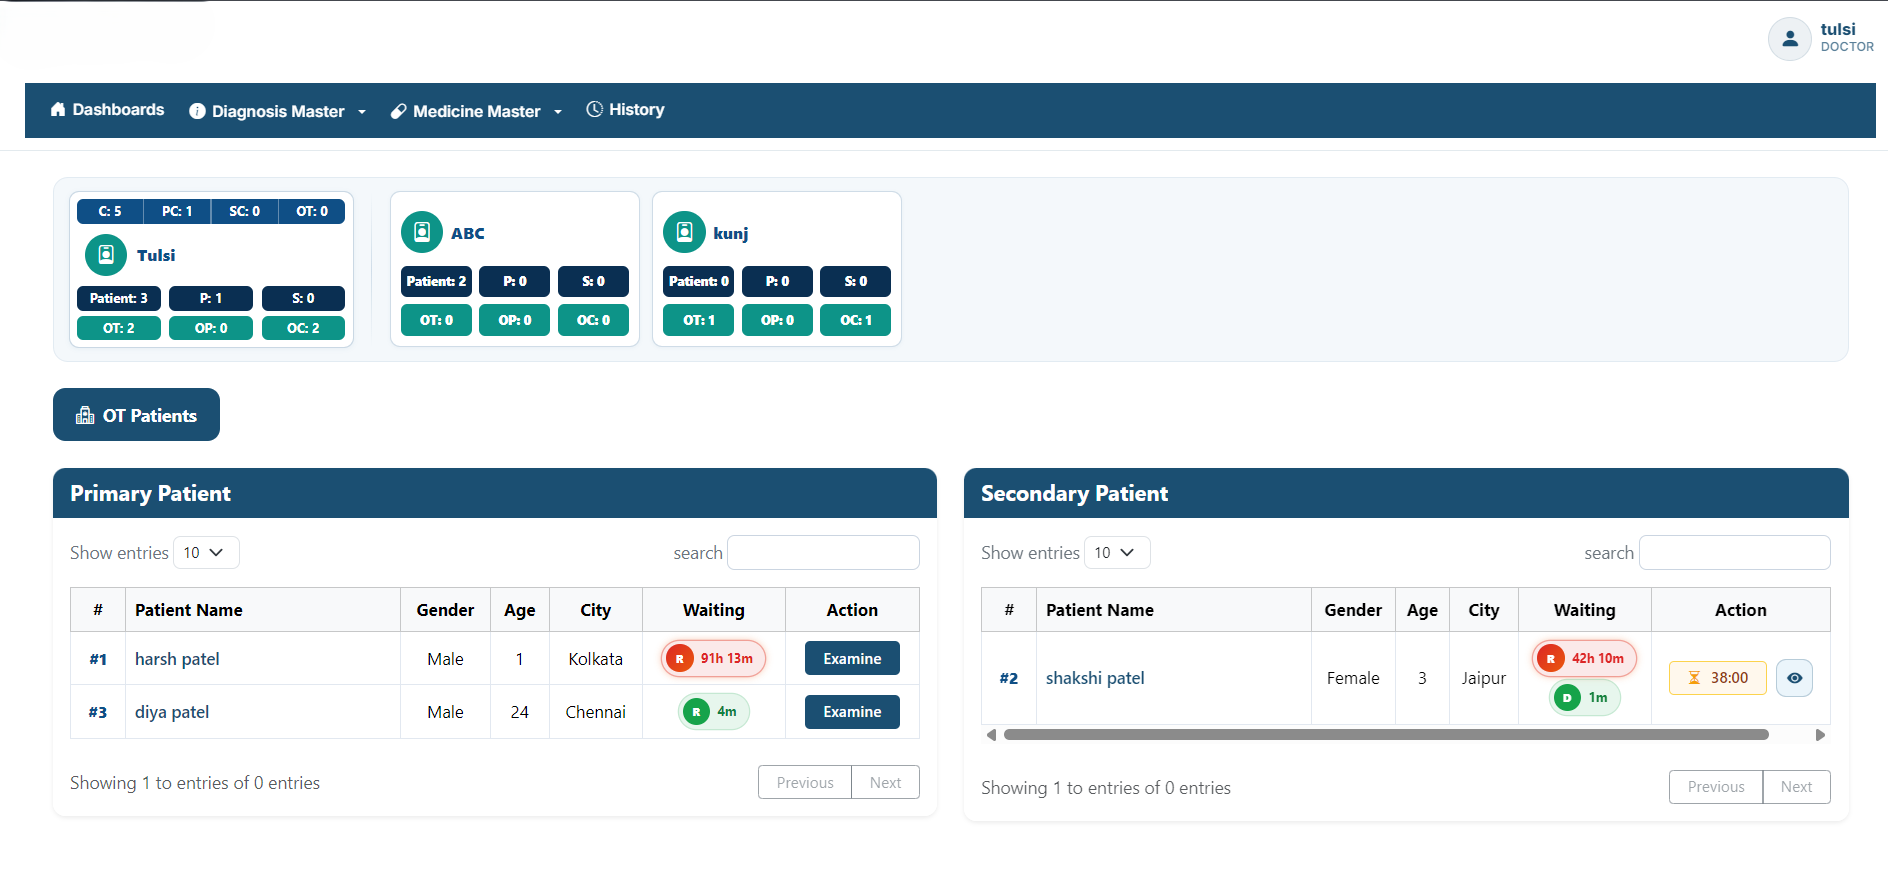1888x879 pixels.
Task: Examine patient diya patel
Action: pyautogui.click(x=852, y=712)
